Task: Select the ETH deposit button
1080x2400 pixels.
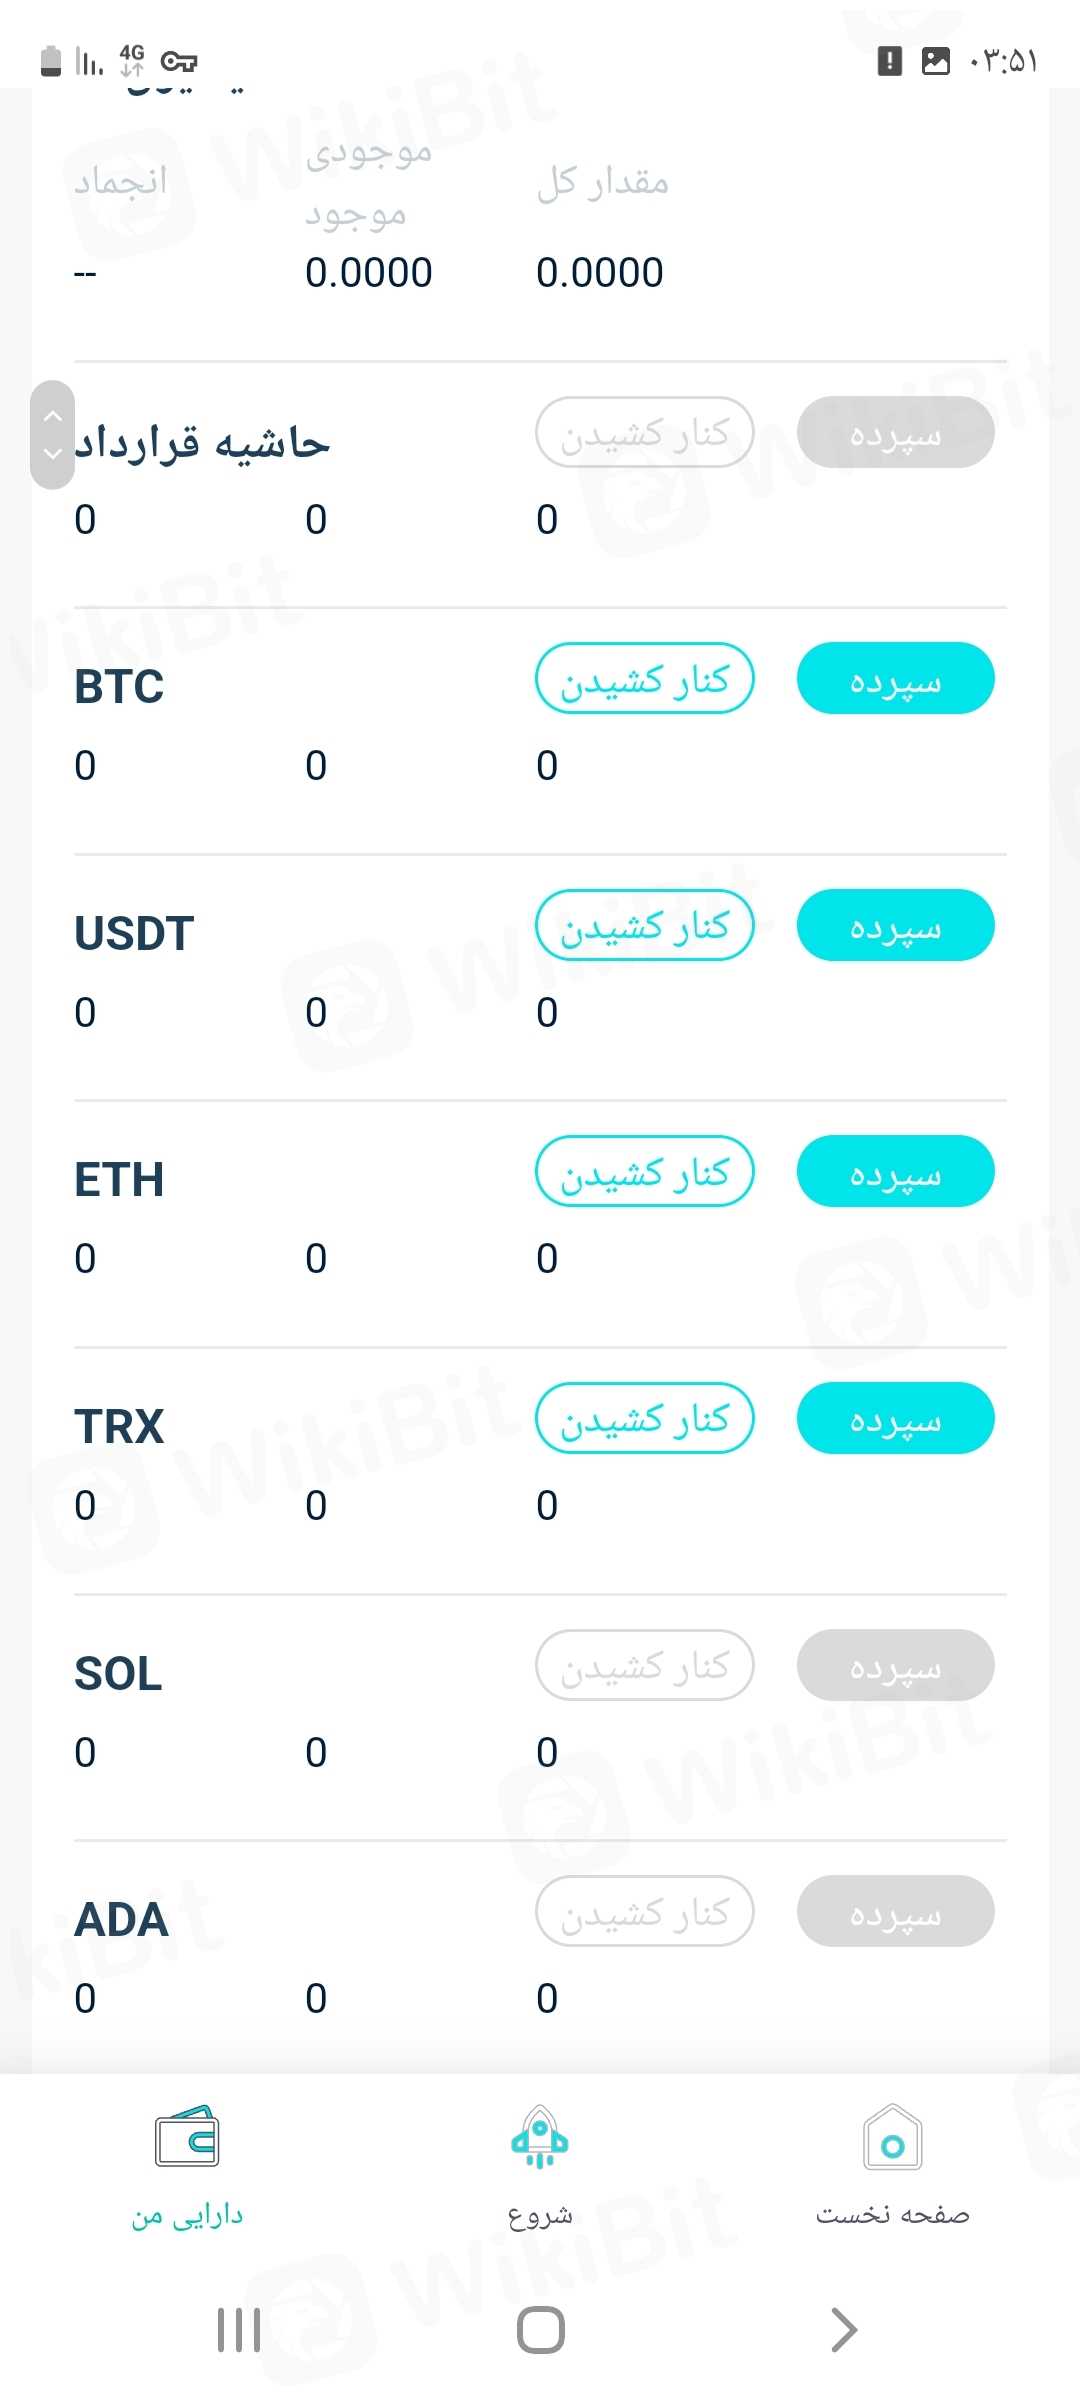Action: [x=895, y=1171]
